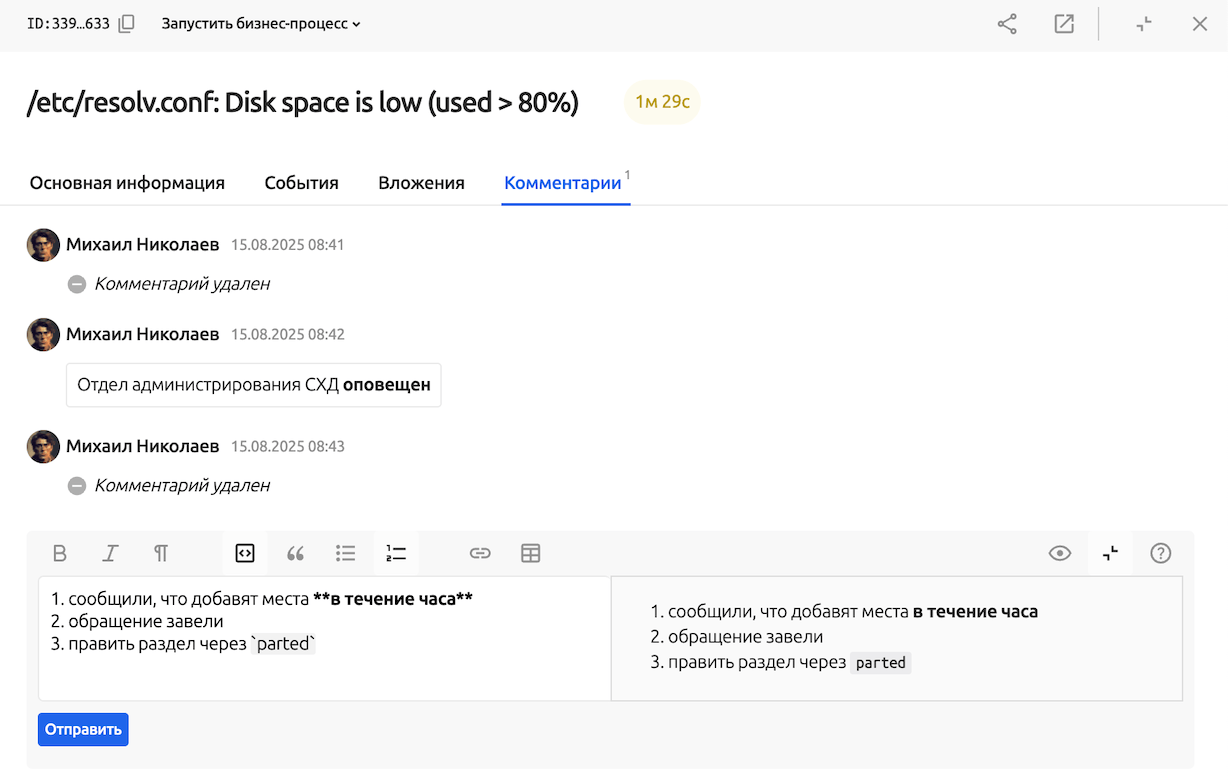Toggle the Markdown preview eye icon
The image size is (1228, 780).
pos(1059,553)
